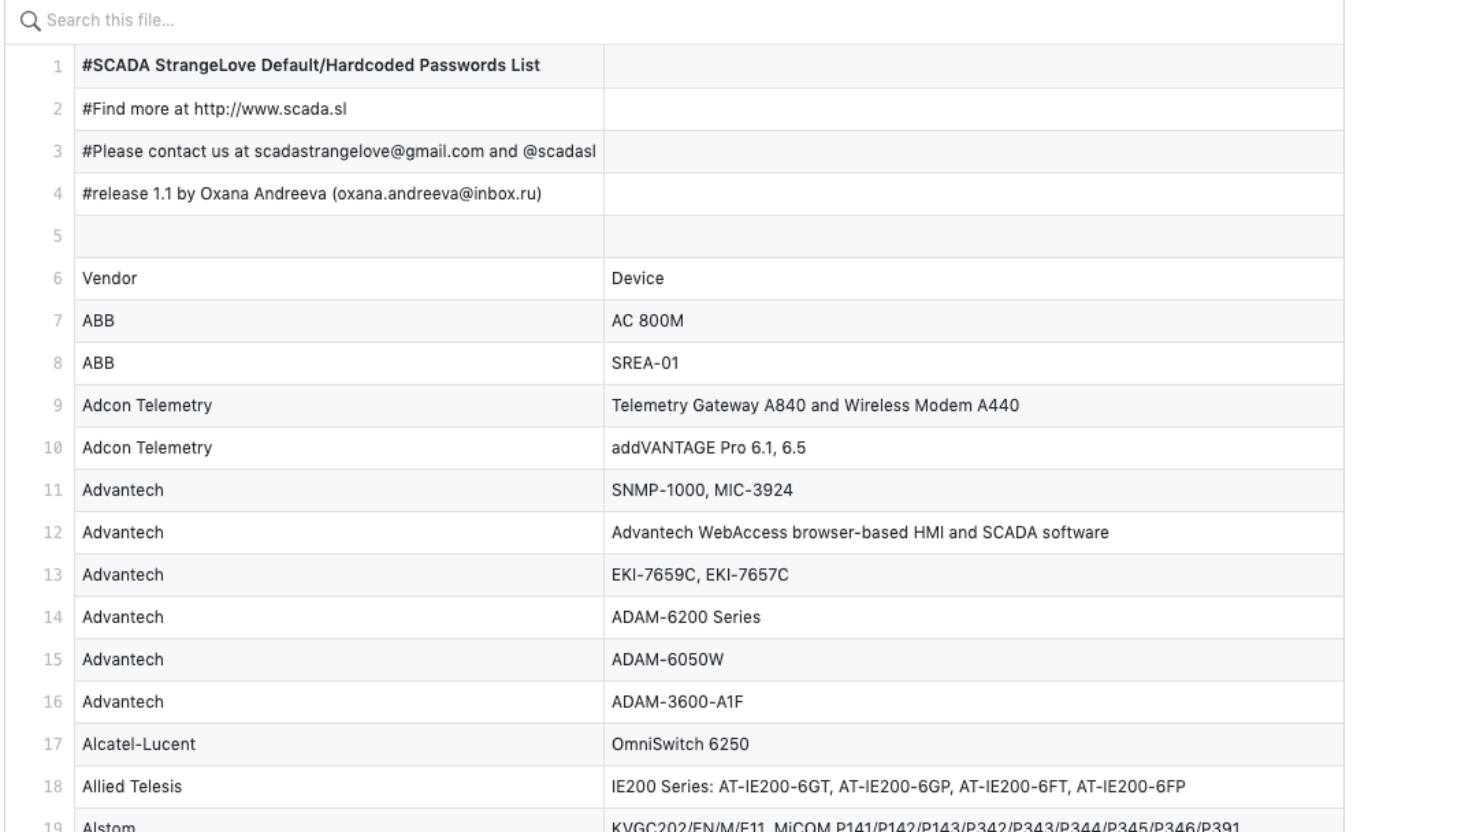1472x833 pixels.
Task: Select the 'EKI-7659C, EKI-7657C' cell
Action: pos(974,575)
